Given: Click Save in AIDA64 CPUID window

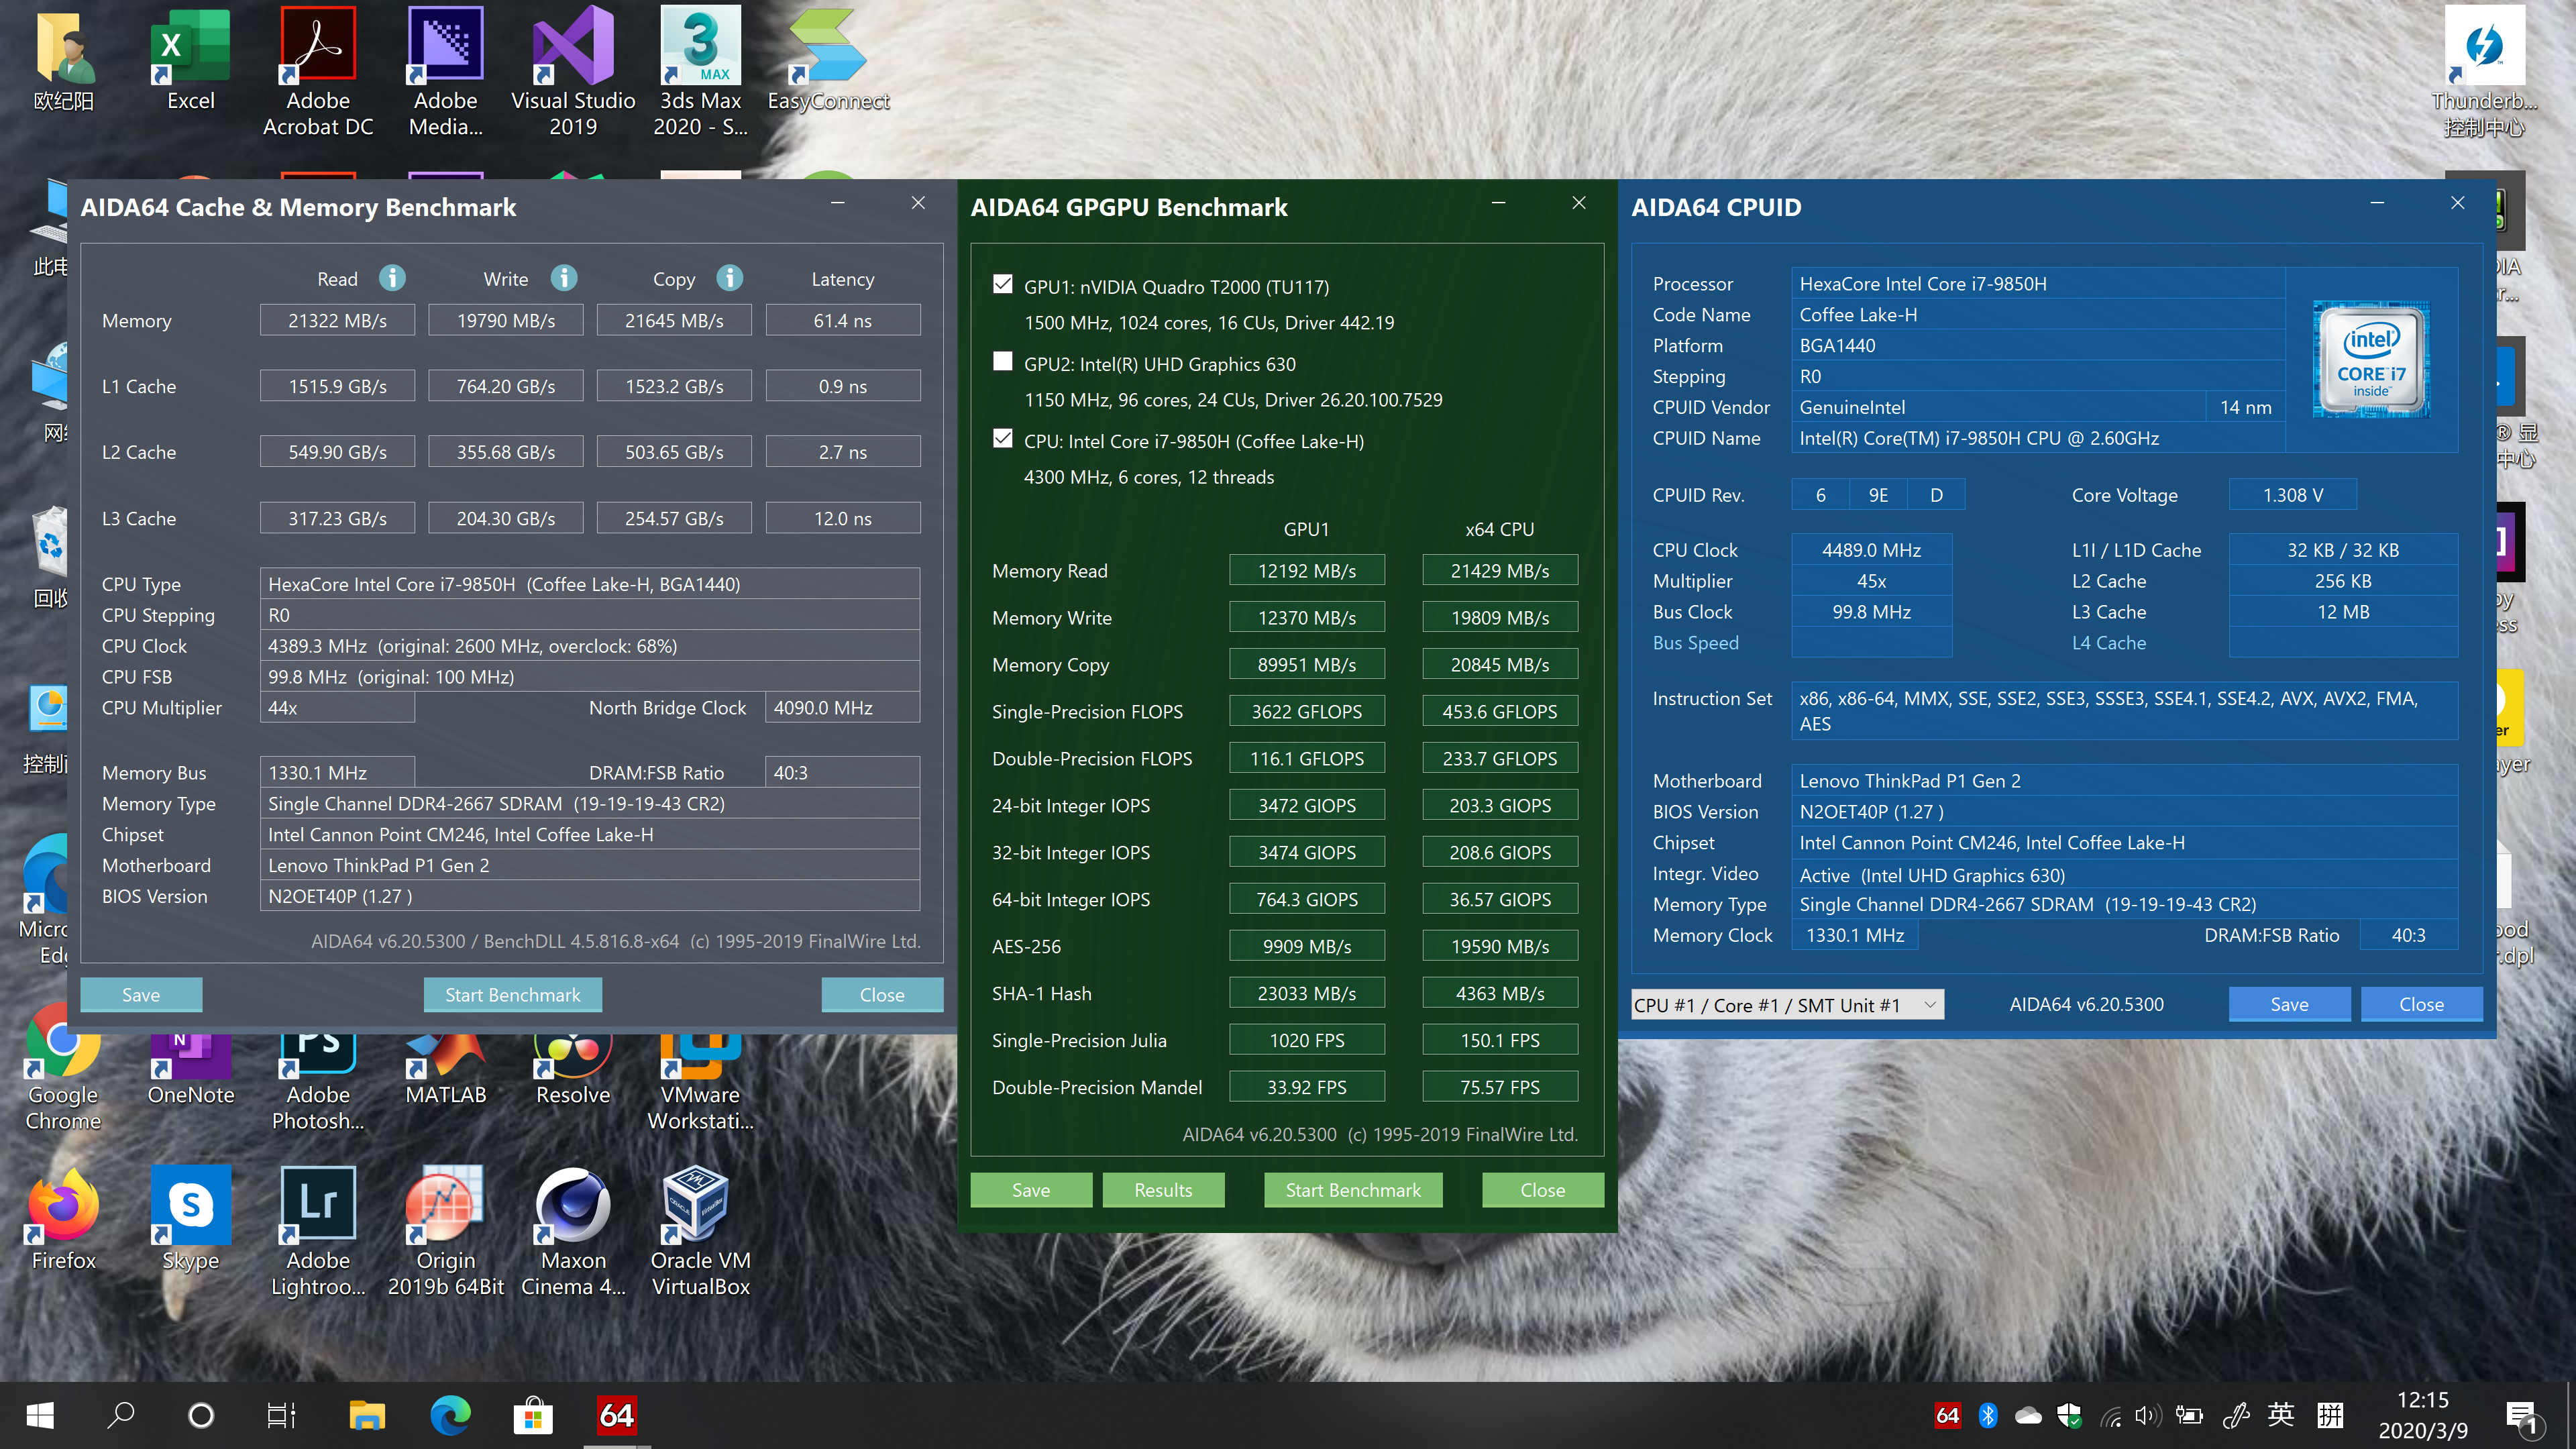Looking at the screenshot, I should tap(2290, 1004).
